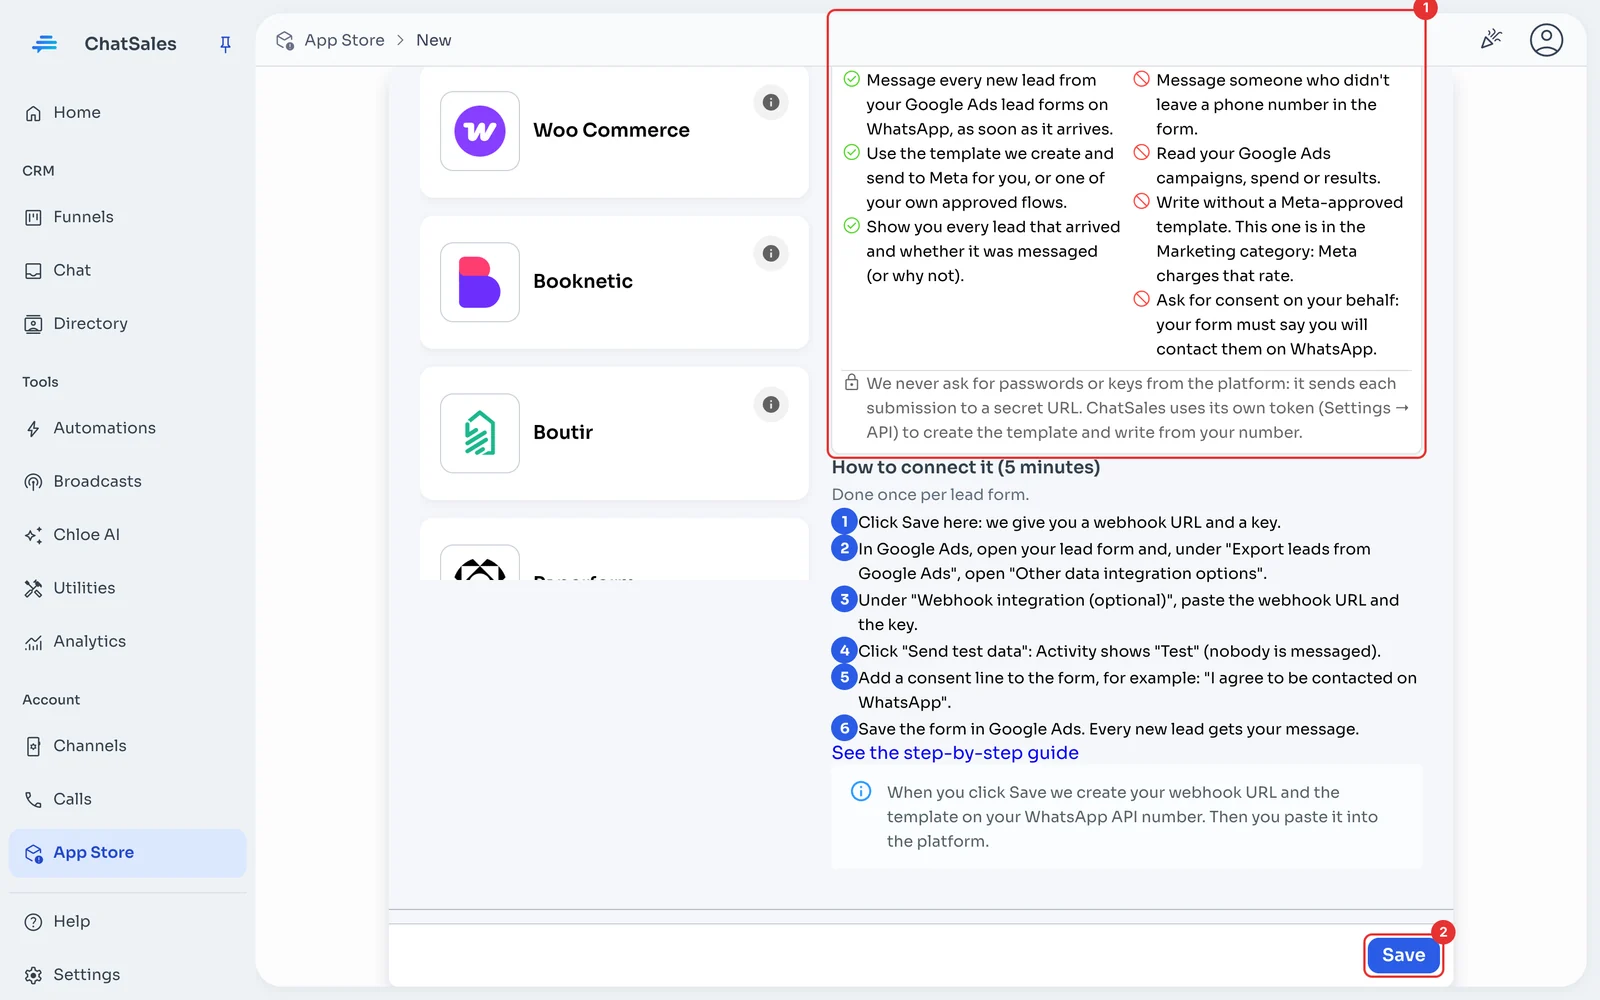Pin the sidebar with the pin icon
The image size is (1600, 1000).
pos(225,44)
